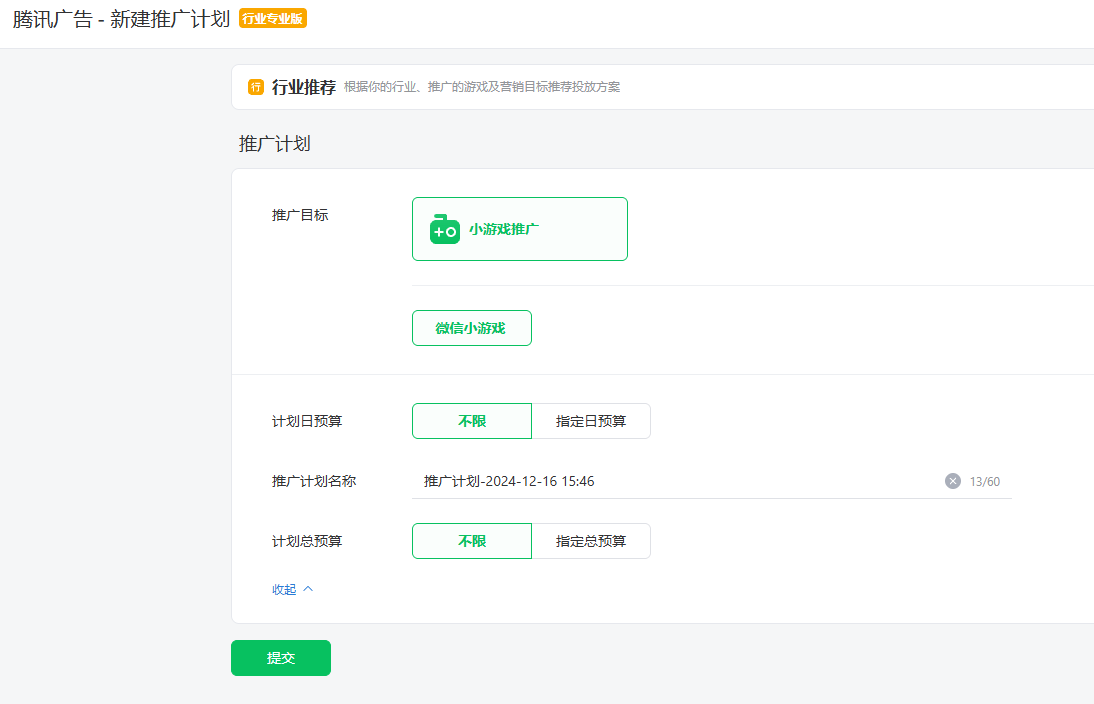Set total budget to 不限
The image size is (1094, 704).
click(x=472, y=541)
